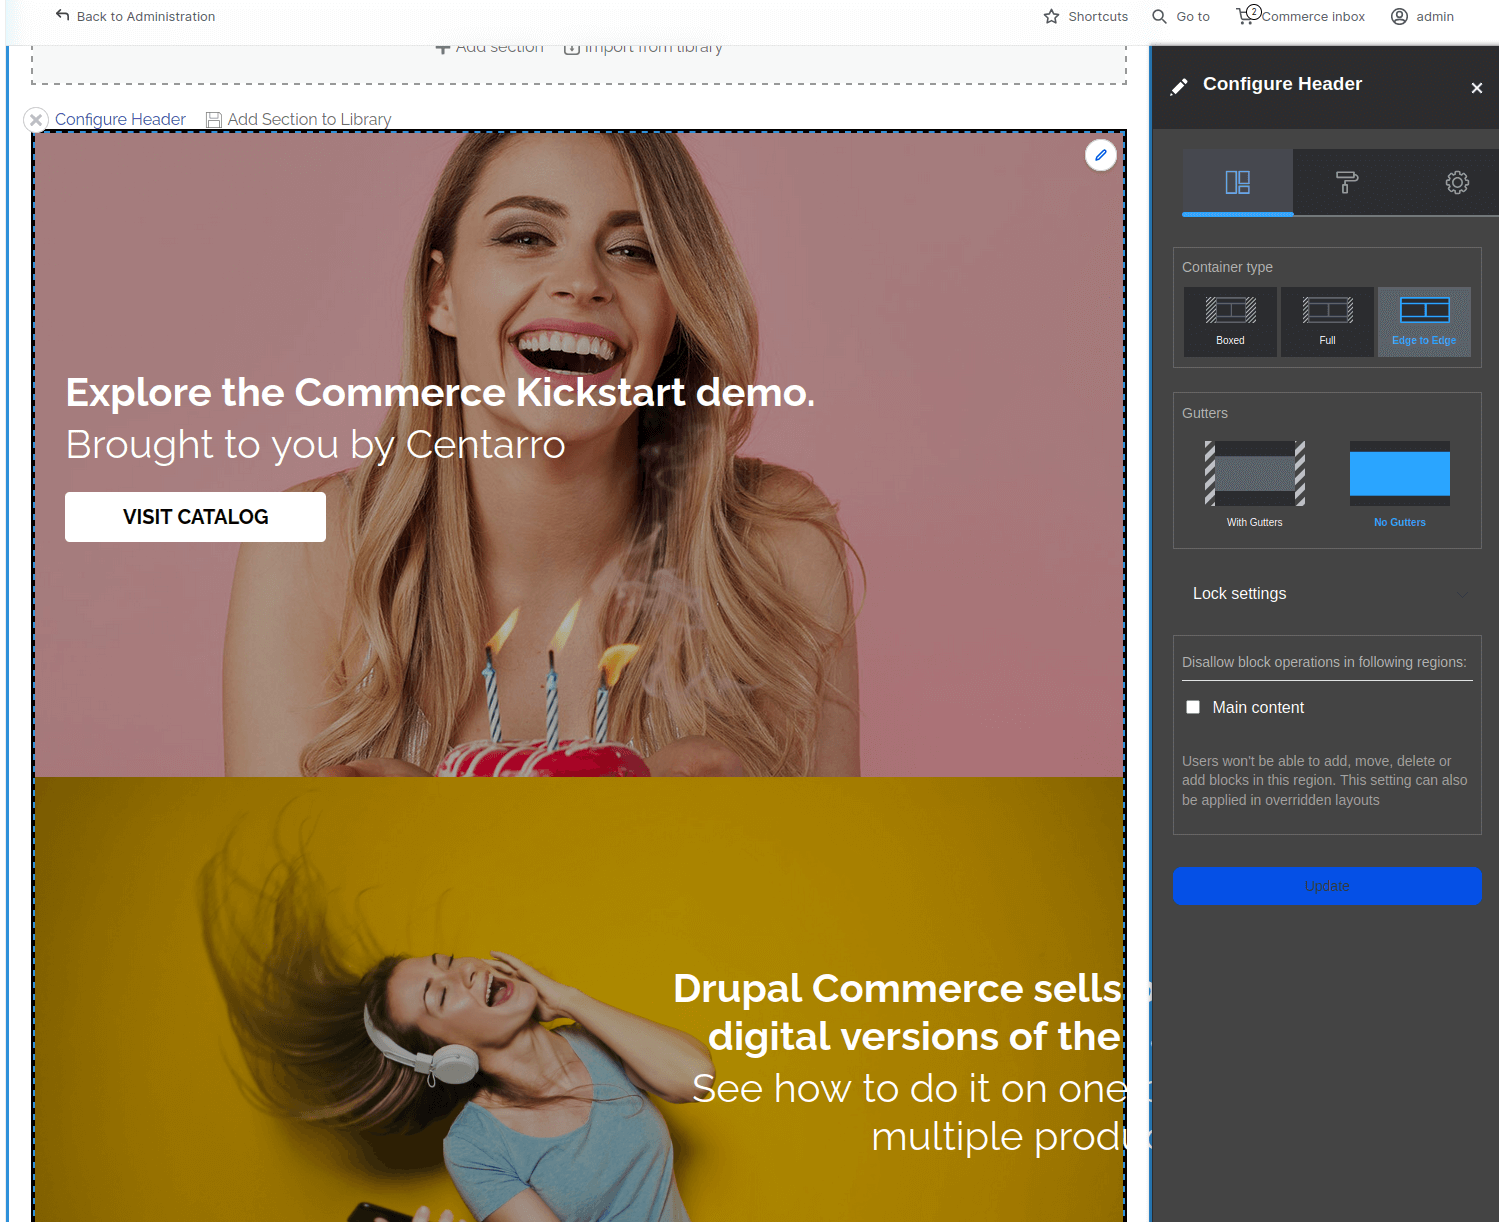The image size is (1499, 1222).
Task: Click Commerce inbox menu text
Action: pyautogui.click(x=1313, y=16)
